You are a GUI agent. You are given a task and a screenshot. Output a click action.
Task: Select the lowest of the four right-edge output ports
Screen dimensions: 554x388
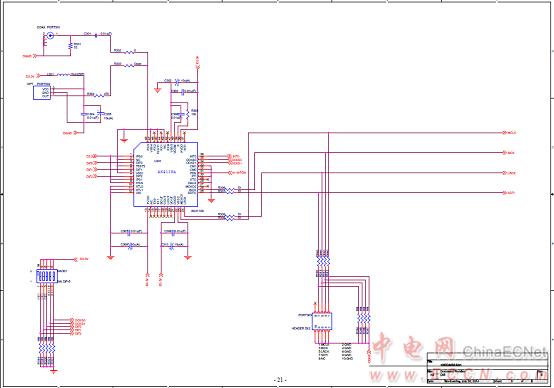tap(508, 193)
